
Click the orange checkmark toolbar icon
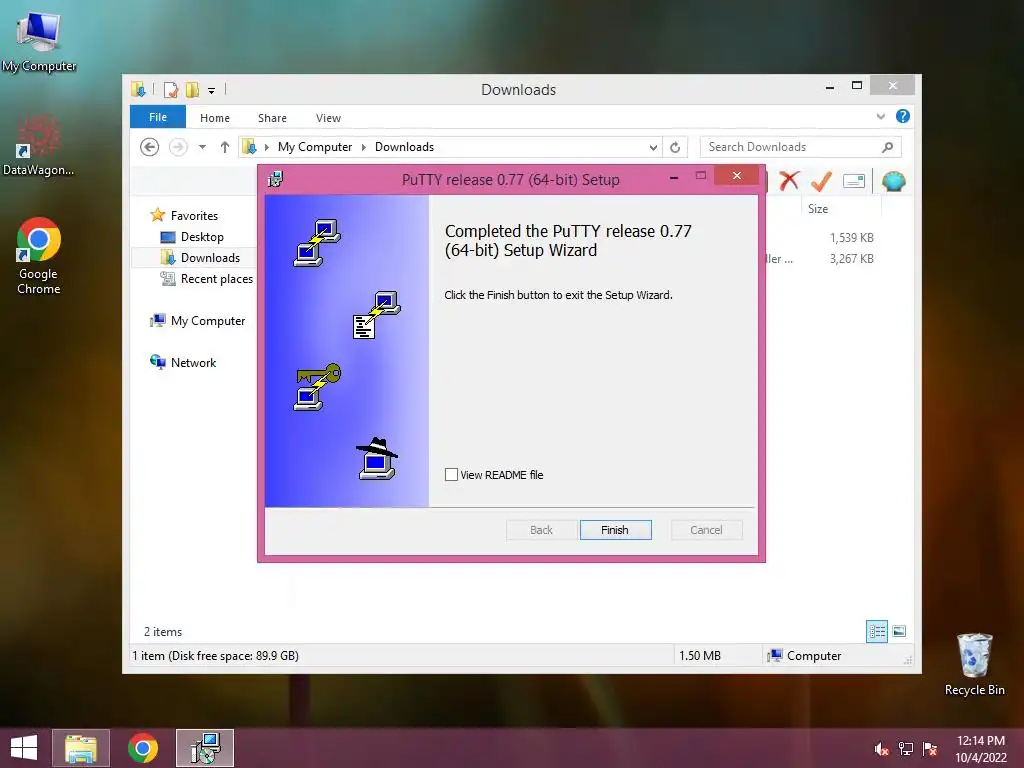tap(821, 181)
